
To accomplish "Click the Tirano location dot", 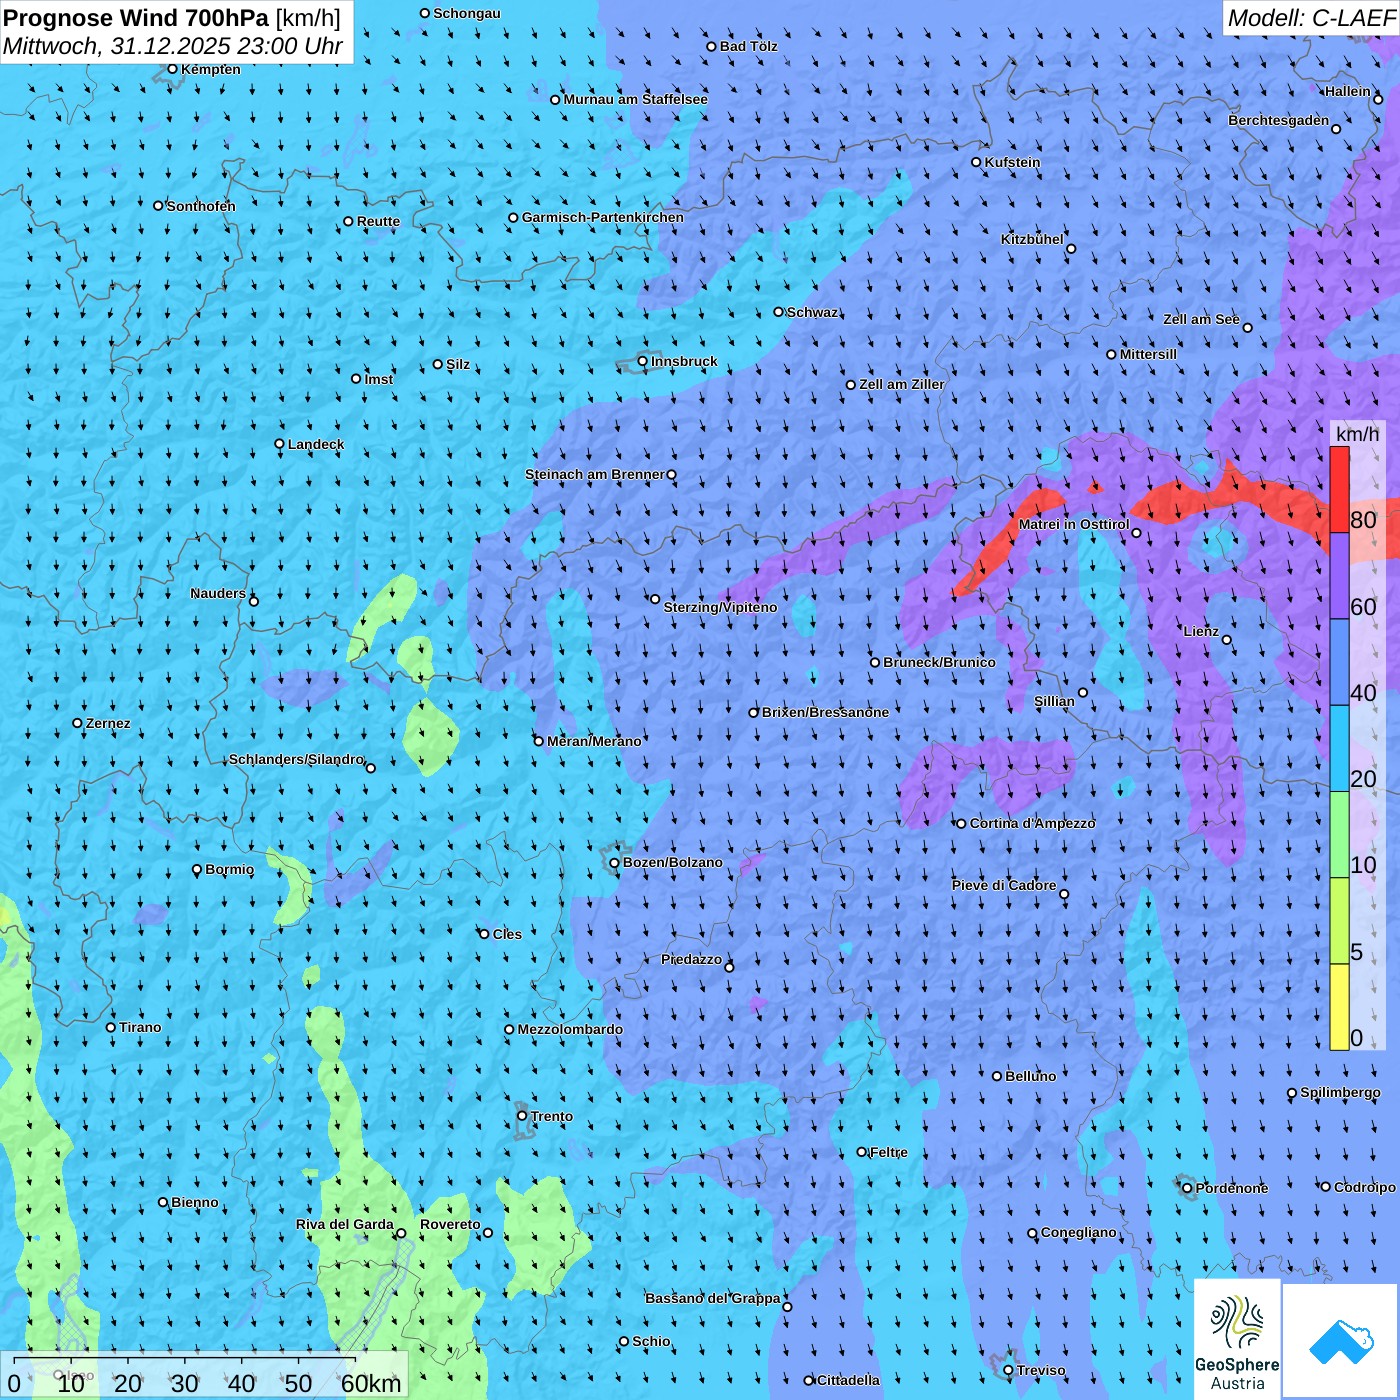I will pos(111,1027).
